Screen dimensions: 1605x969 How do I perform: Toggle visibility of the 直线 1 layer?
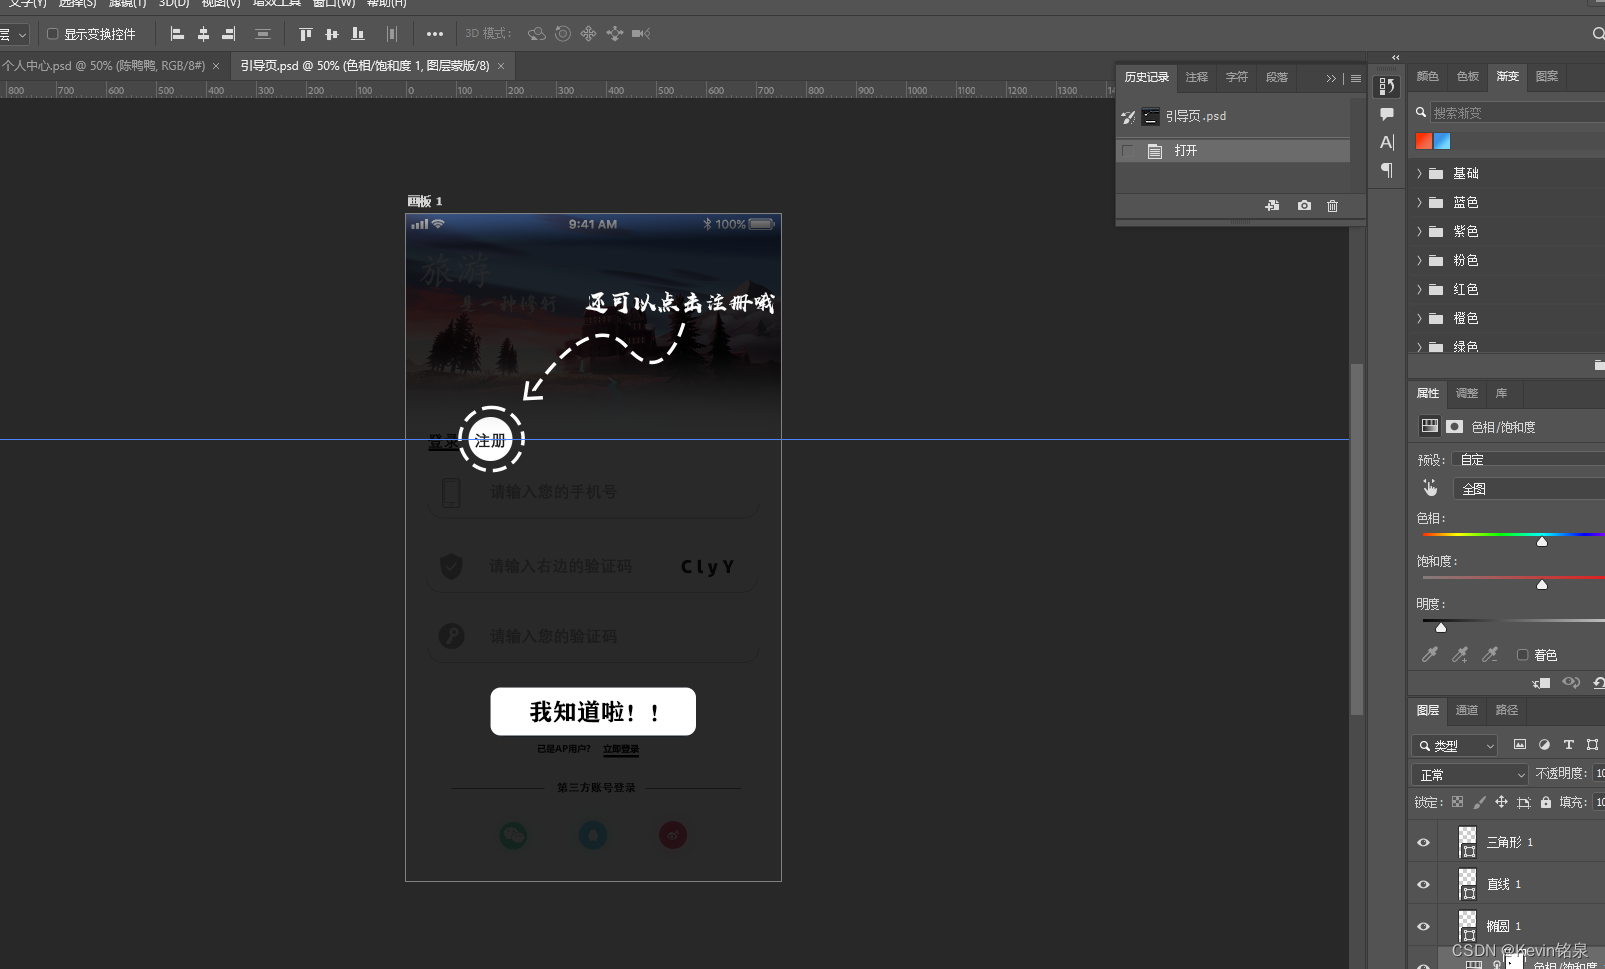tap(1422, 884)
